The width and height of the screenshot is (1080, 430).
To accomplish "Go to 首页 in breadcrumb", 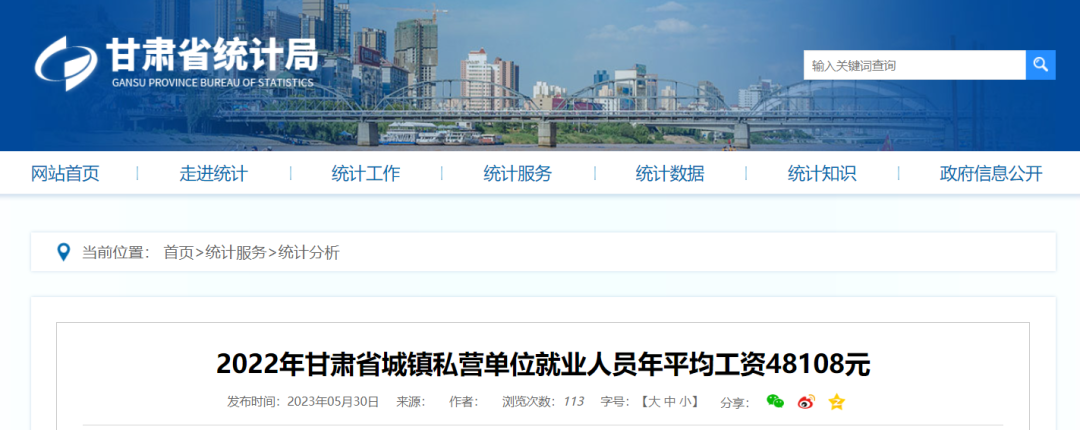I will click(178, 253).
